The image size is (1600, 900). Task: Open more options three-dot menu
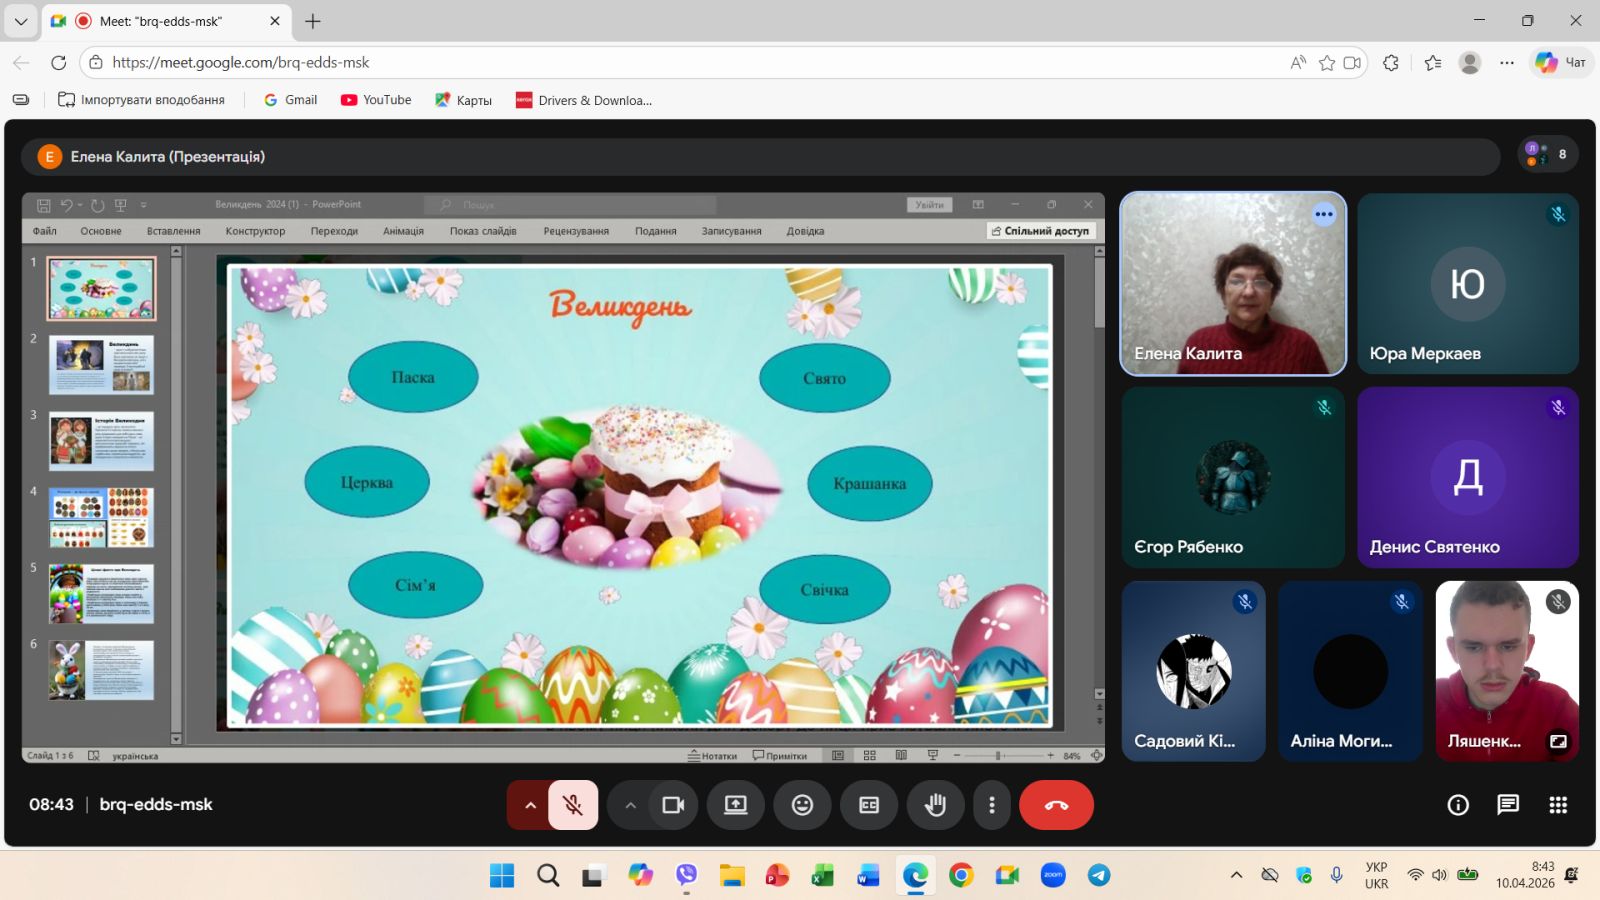(x=991, y=805)
